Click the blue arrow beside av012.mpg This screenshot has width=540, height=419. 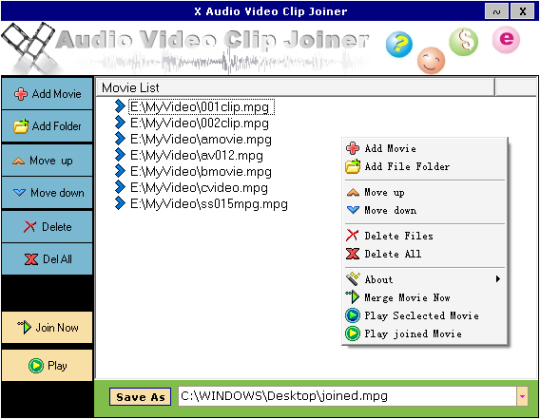tap(120, 155)
